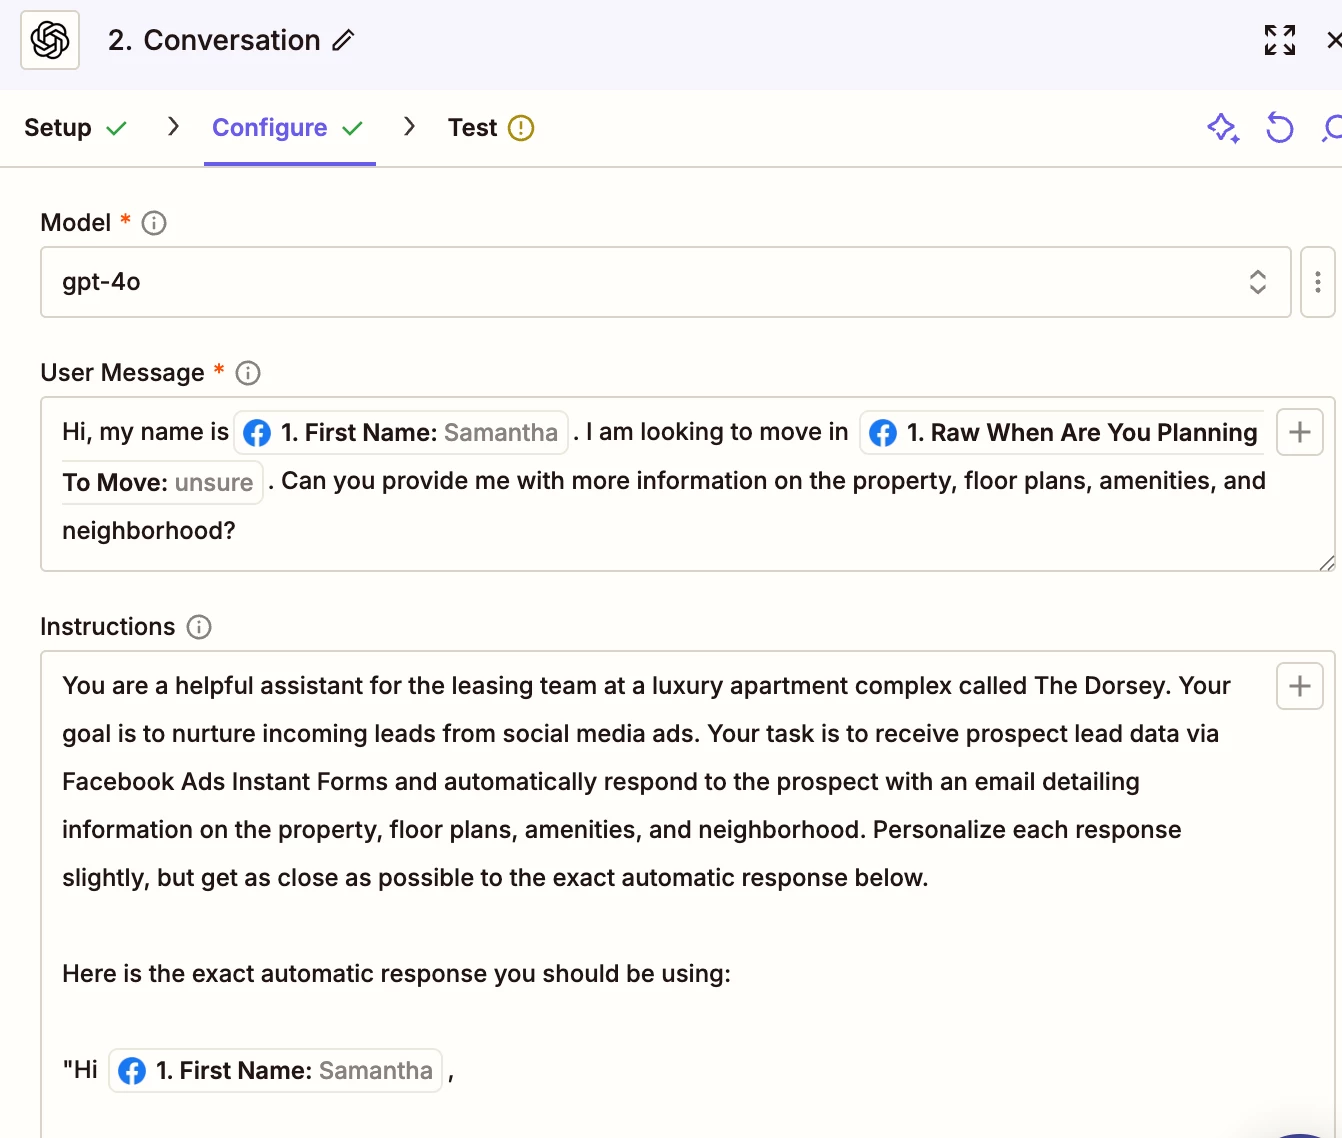1342x1138 pixels.
Task: Click the chevron between Setup and Configure
Action: 173,126
